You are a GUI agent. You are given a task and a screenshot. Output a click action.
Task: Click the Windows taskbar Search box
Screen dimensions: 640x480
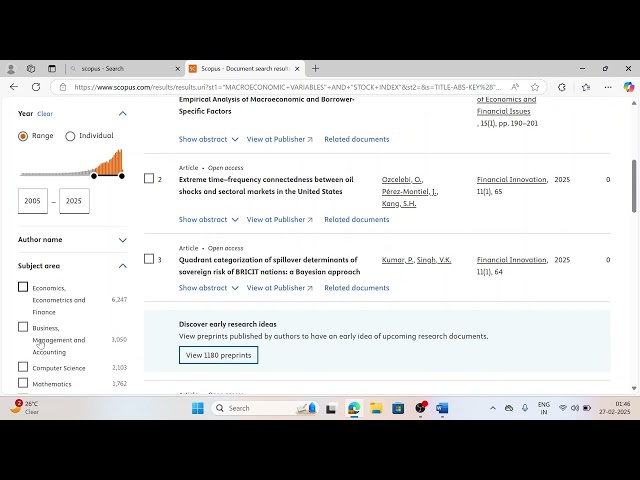tap(265, 408)
